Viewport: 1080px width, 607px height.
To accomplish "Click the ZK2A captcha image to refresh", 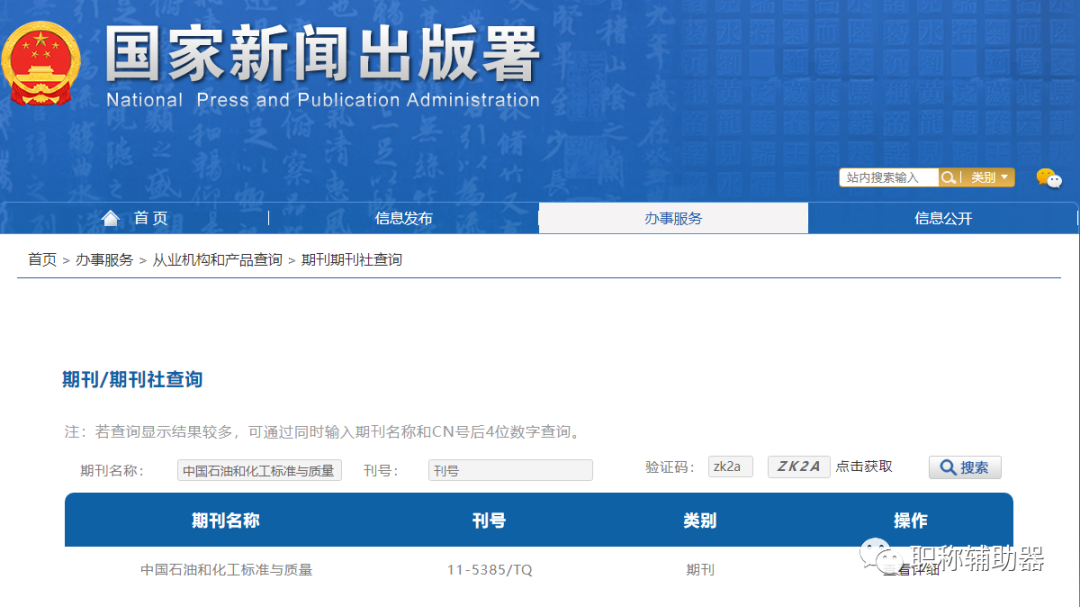I will click(x=798, y=467).
